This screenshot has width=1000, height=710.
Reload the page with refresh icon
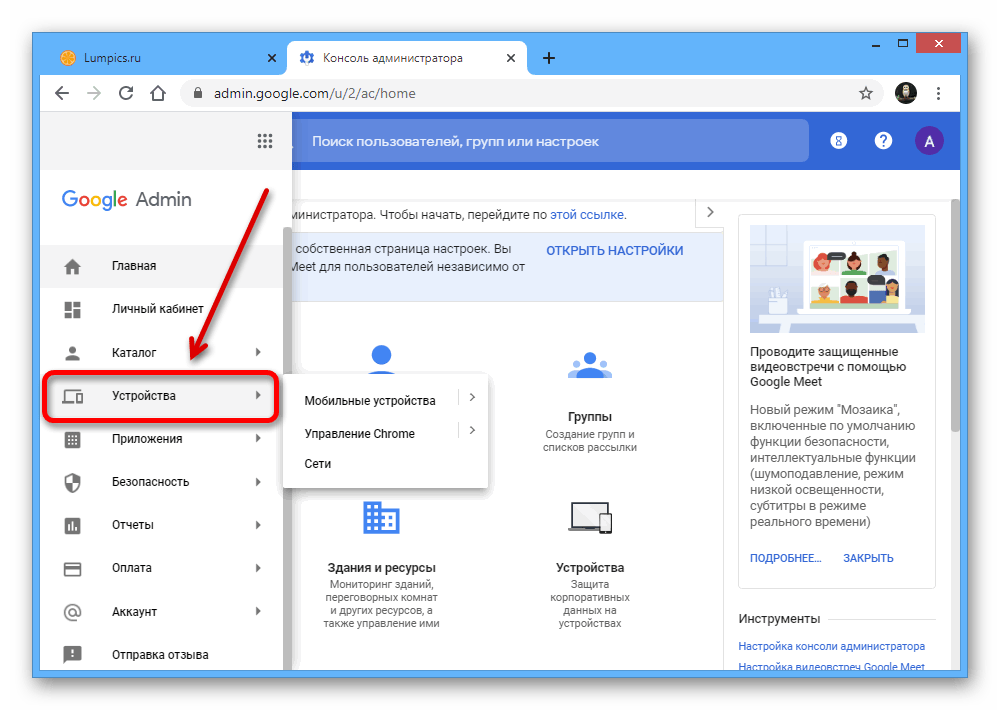(126, 93)
